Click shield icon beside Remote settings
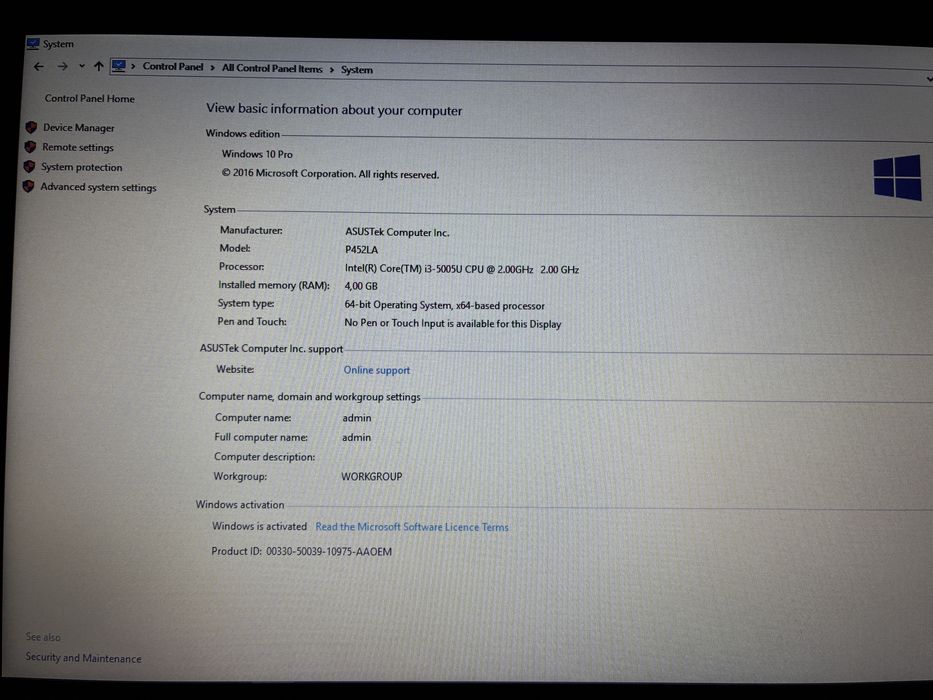 coord(30,147)
